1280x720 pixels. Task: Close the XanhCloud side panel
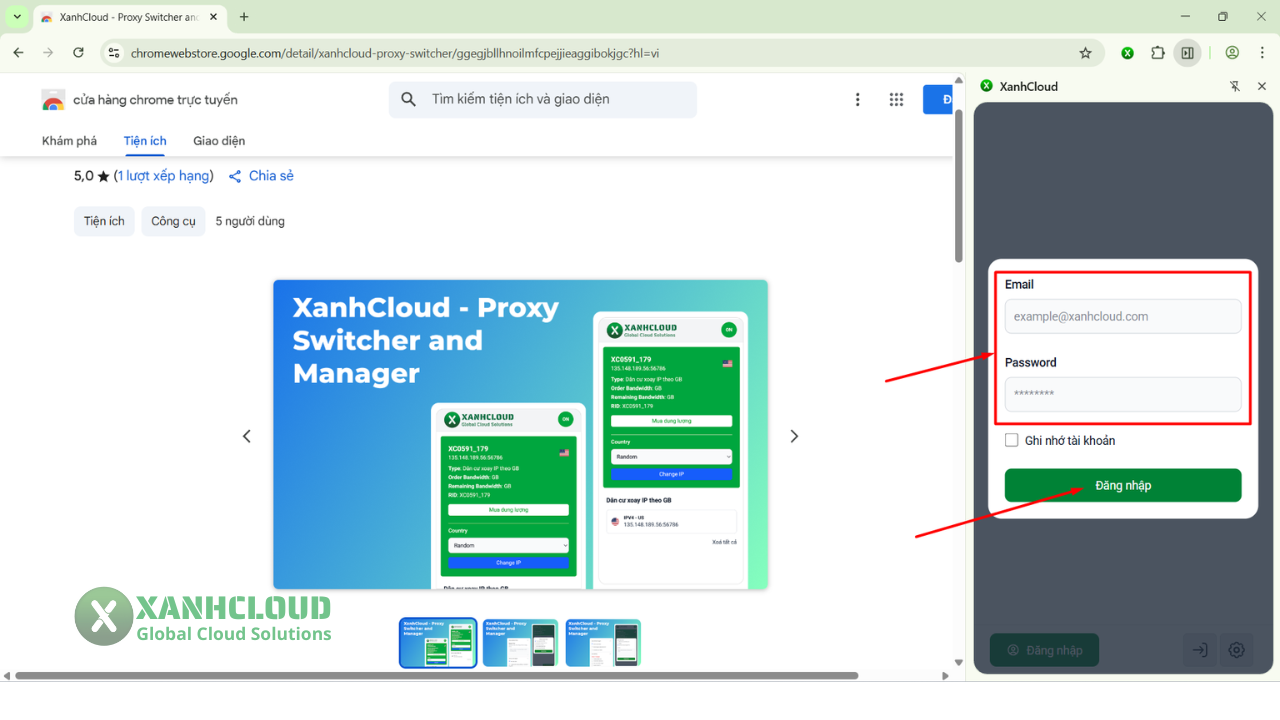[x=1262, y=86]
